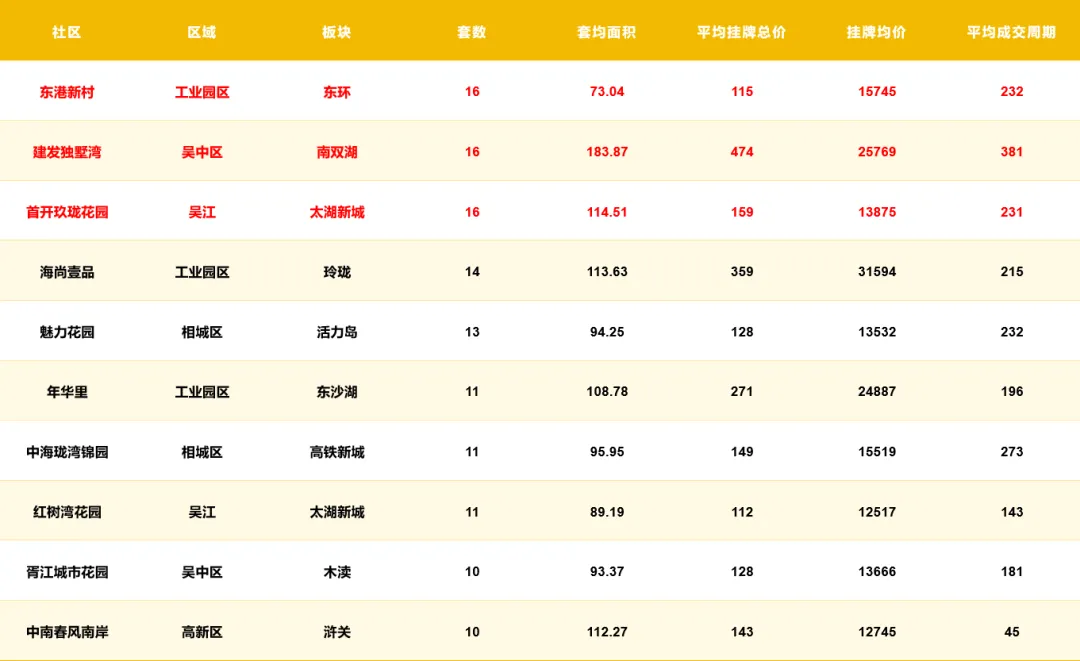Click 相城区 in the 魅力花园 row
This screenshot has width=1080, height=661.
(x=202, y=332)
